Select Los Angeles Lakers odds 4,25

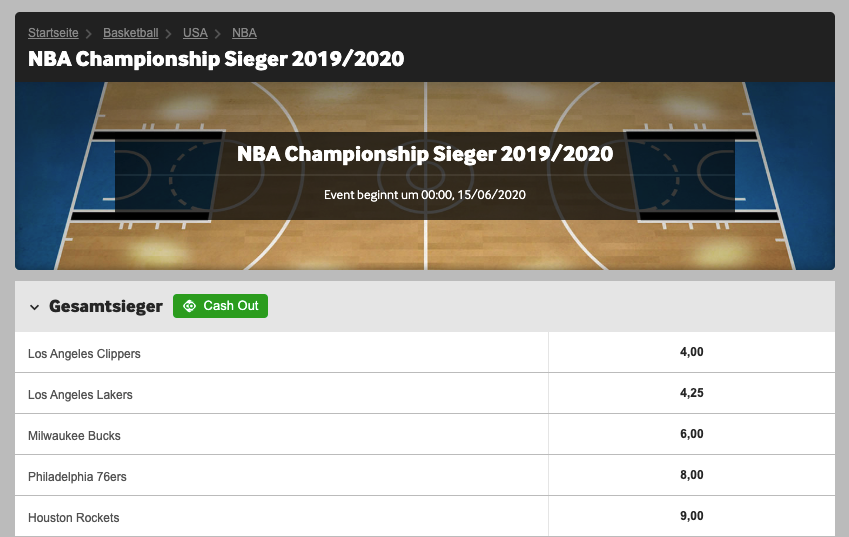(x=691, y=393)
